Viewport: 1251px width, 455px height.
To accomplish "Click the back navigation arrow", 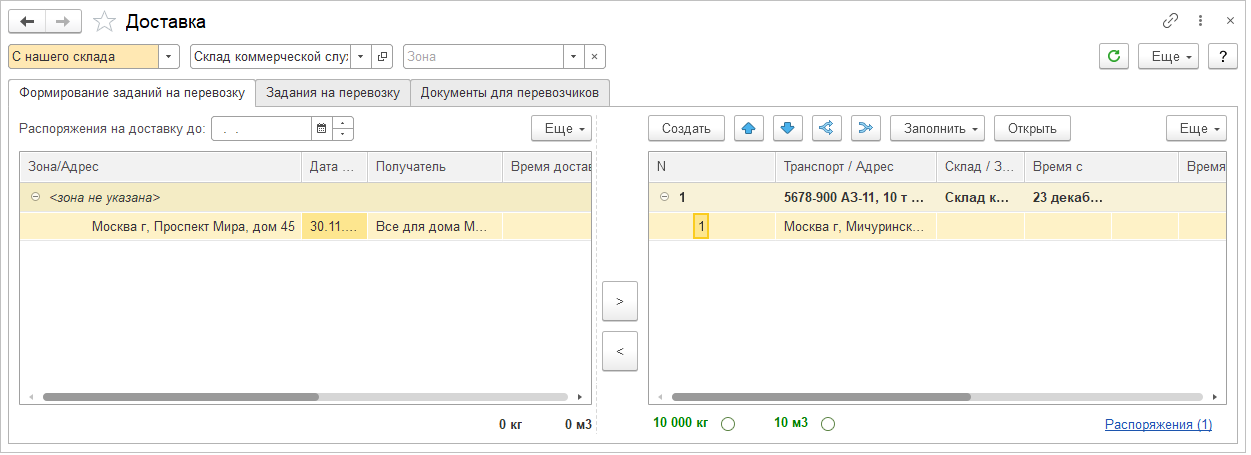I will tap(27, 21).
